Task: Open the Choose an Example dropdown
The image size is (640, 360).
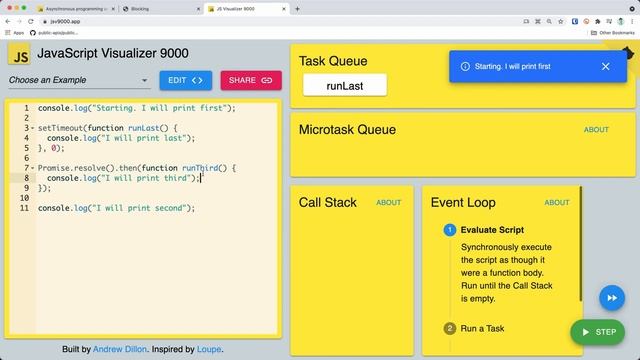Action: 79,80
